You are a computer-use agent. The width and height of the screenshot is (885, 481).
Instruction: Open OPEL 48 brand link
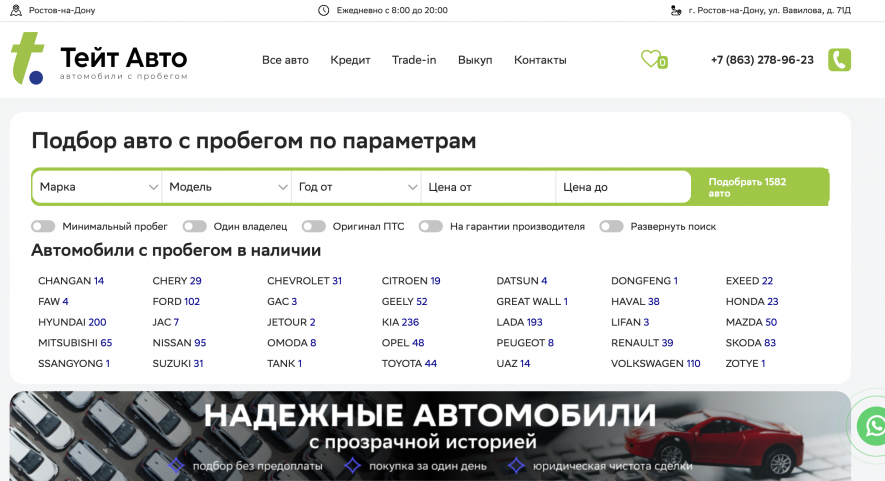click(x=403, y=343)
